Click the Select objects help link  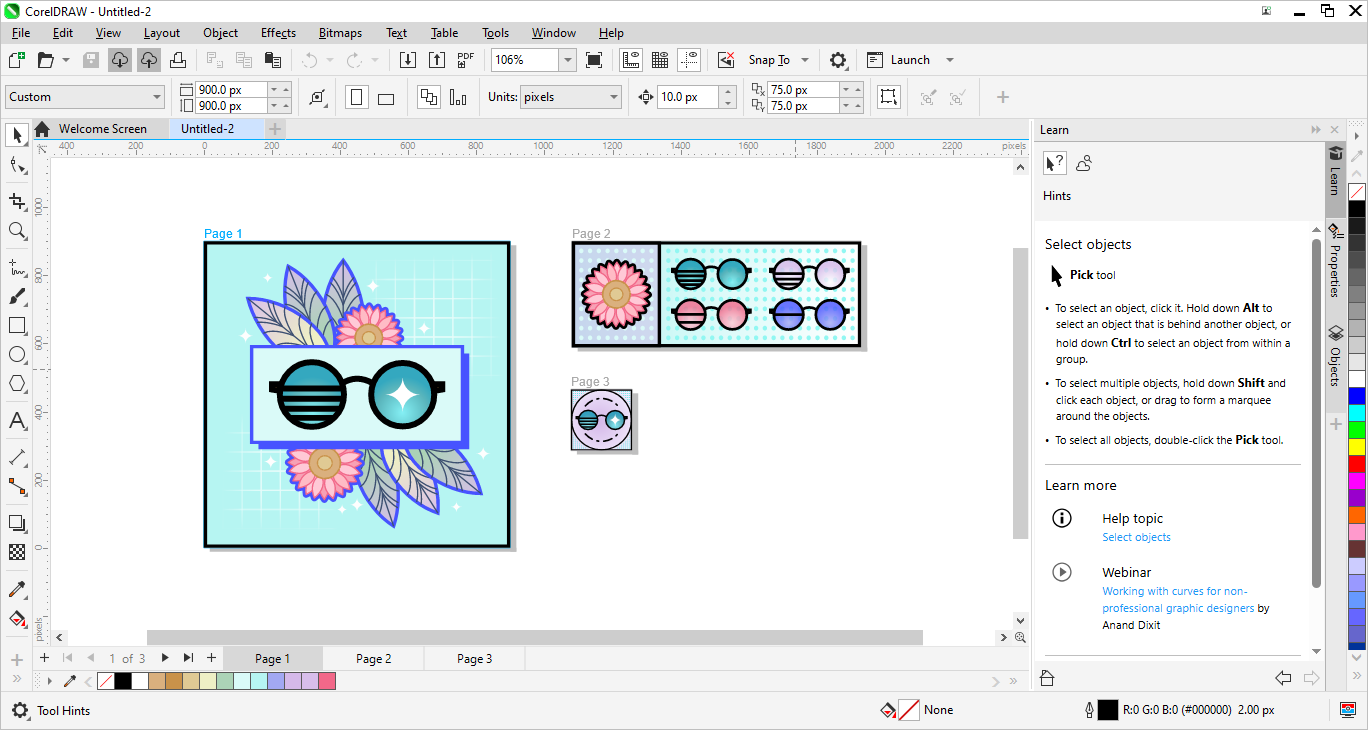1136,537
